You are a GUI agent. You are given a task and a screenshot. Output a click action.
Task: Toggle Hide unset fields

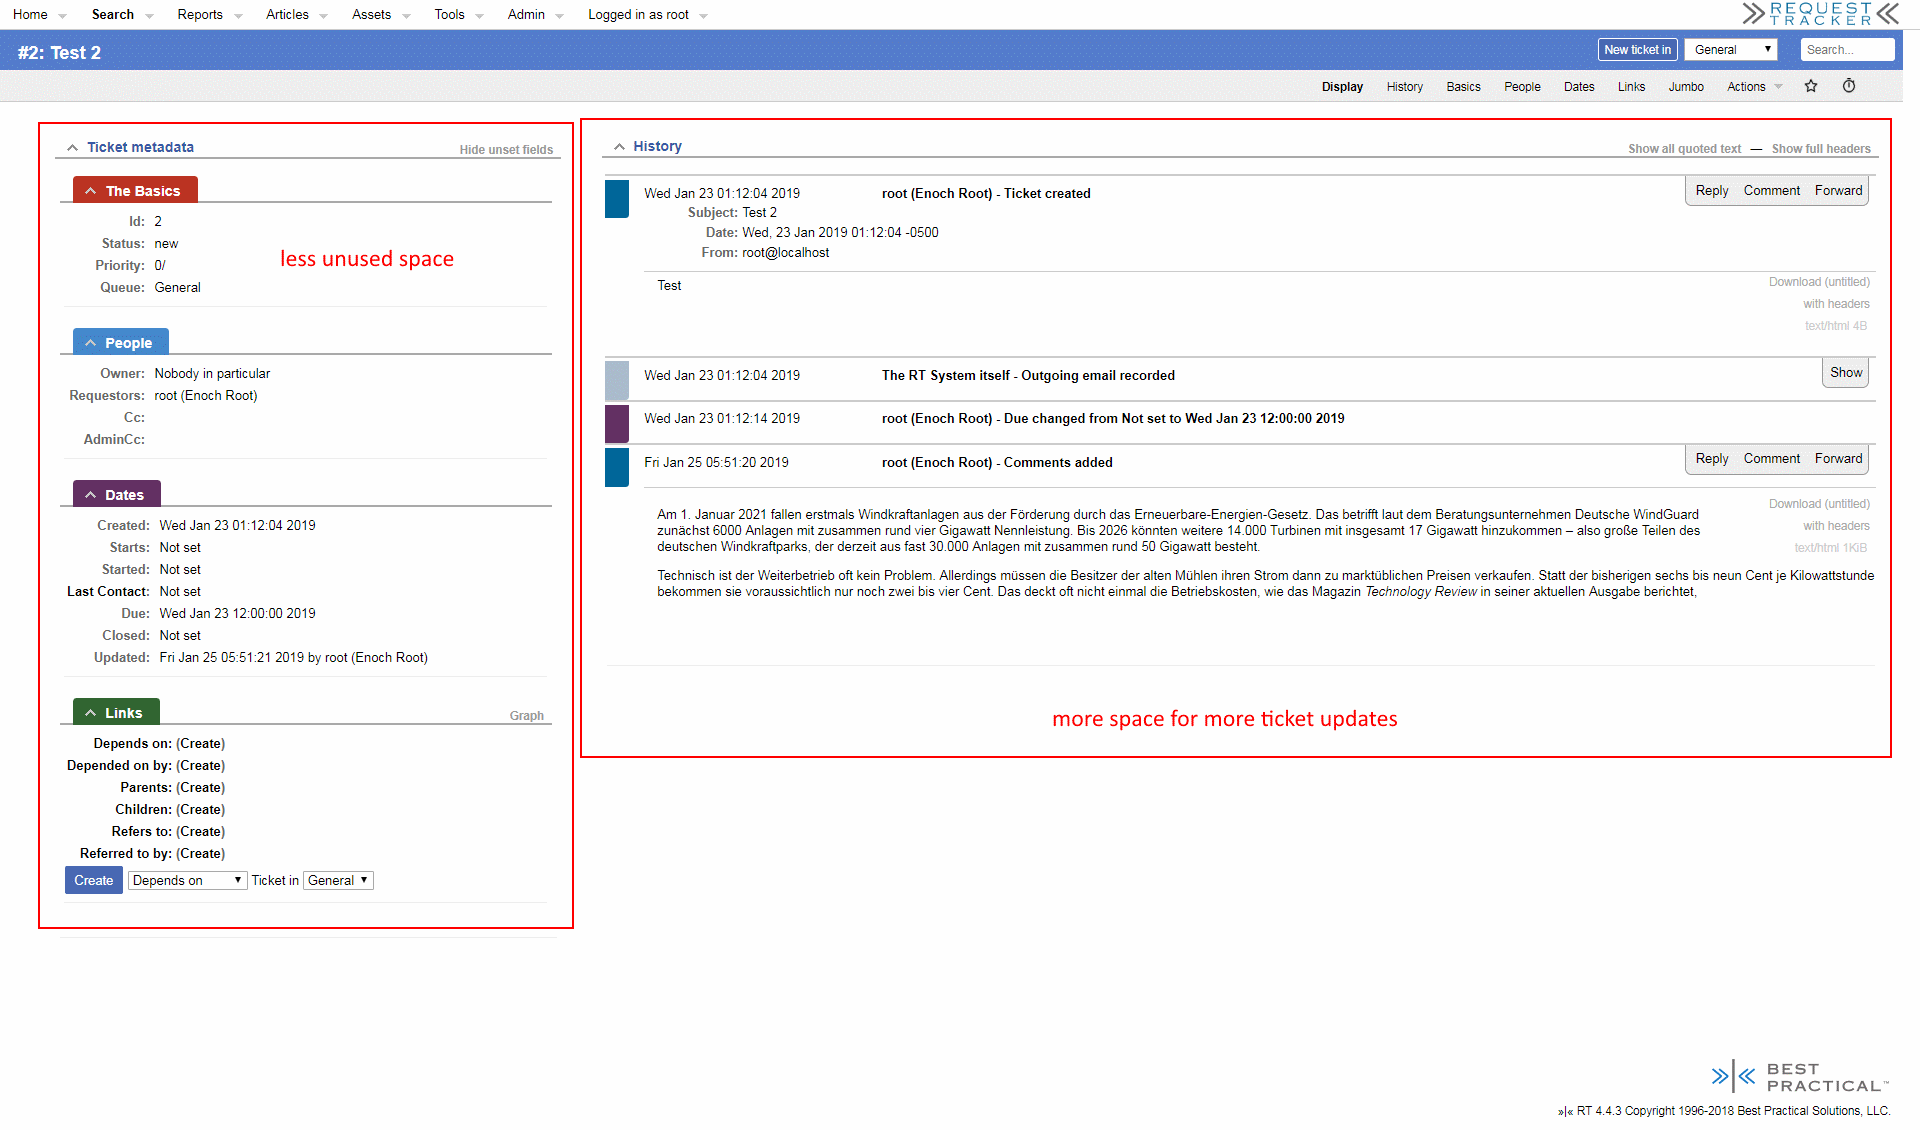tap(506, 150)
